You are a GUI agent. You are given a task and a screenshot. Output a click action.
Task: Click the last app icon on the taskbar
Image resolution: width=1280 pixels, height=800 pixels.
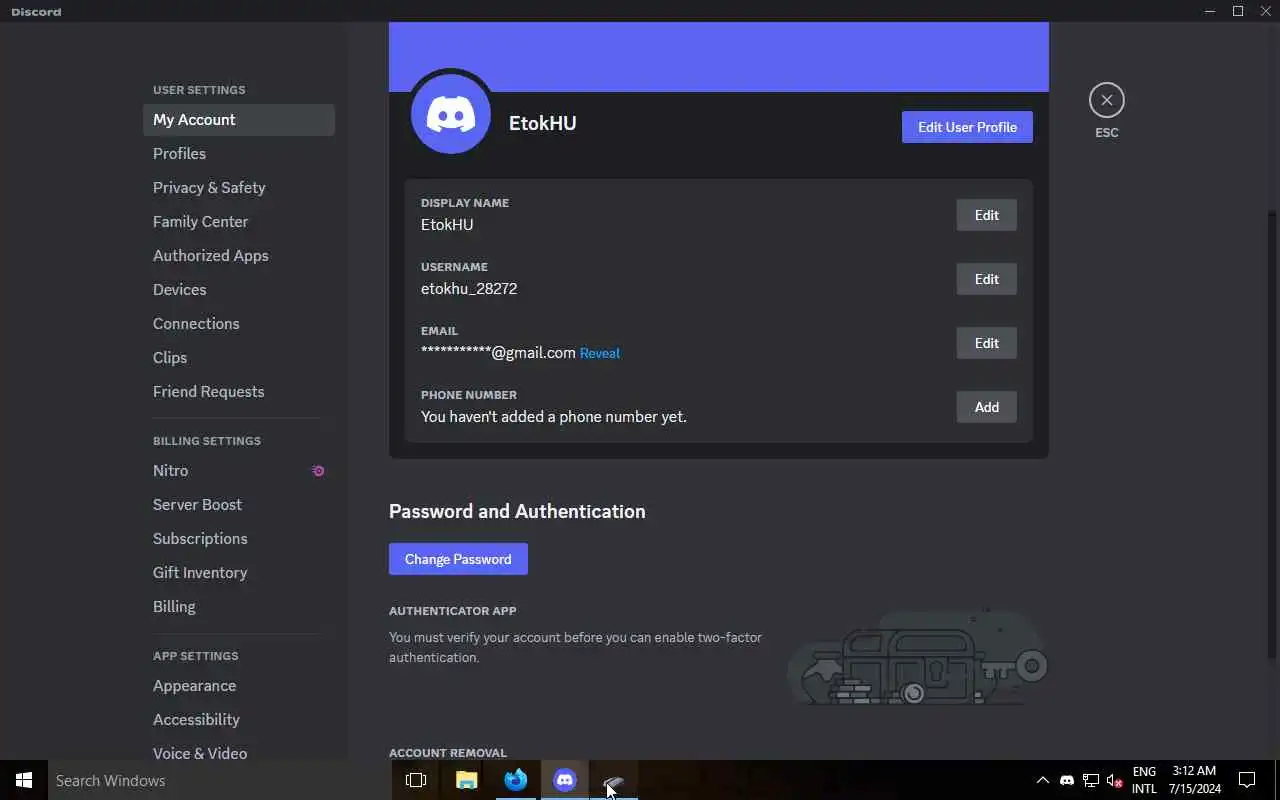[613, 780]
